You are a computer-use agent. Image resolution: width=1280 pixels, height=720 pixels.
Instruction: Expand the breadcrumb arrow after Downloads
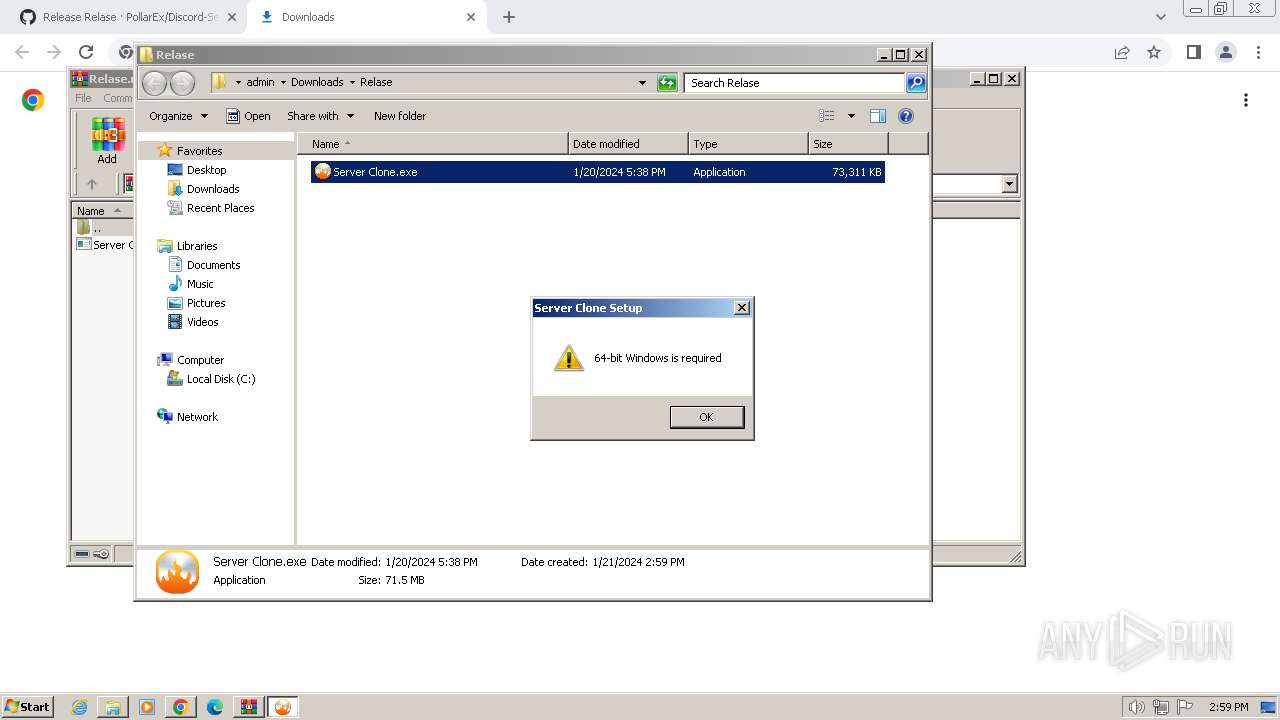pos(352,83)
